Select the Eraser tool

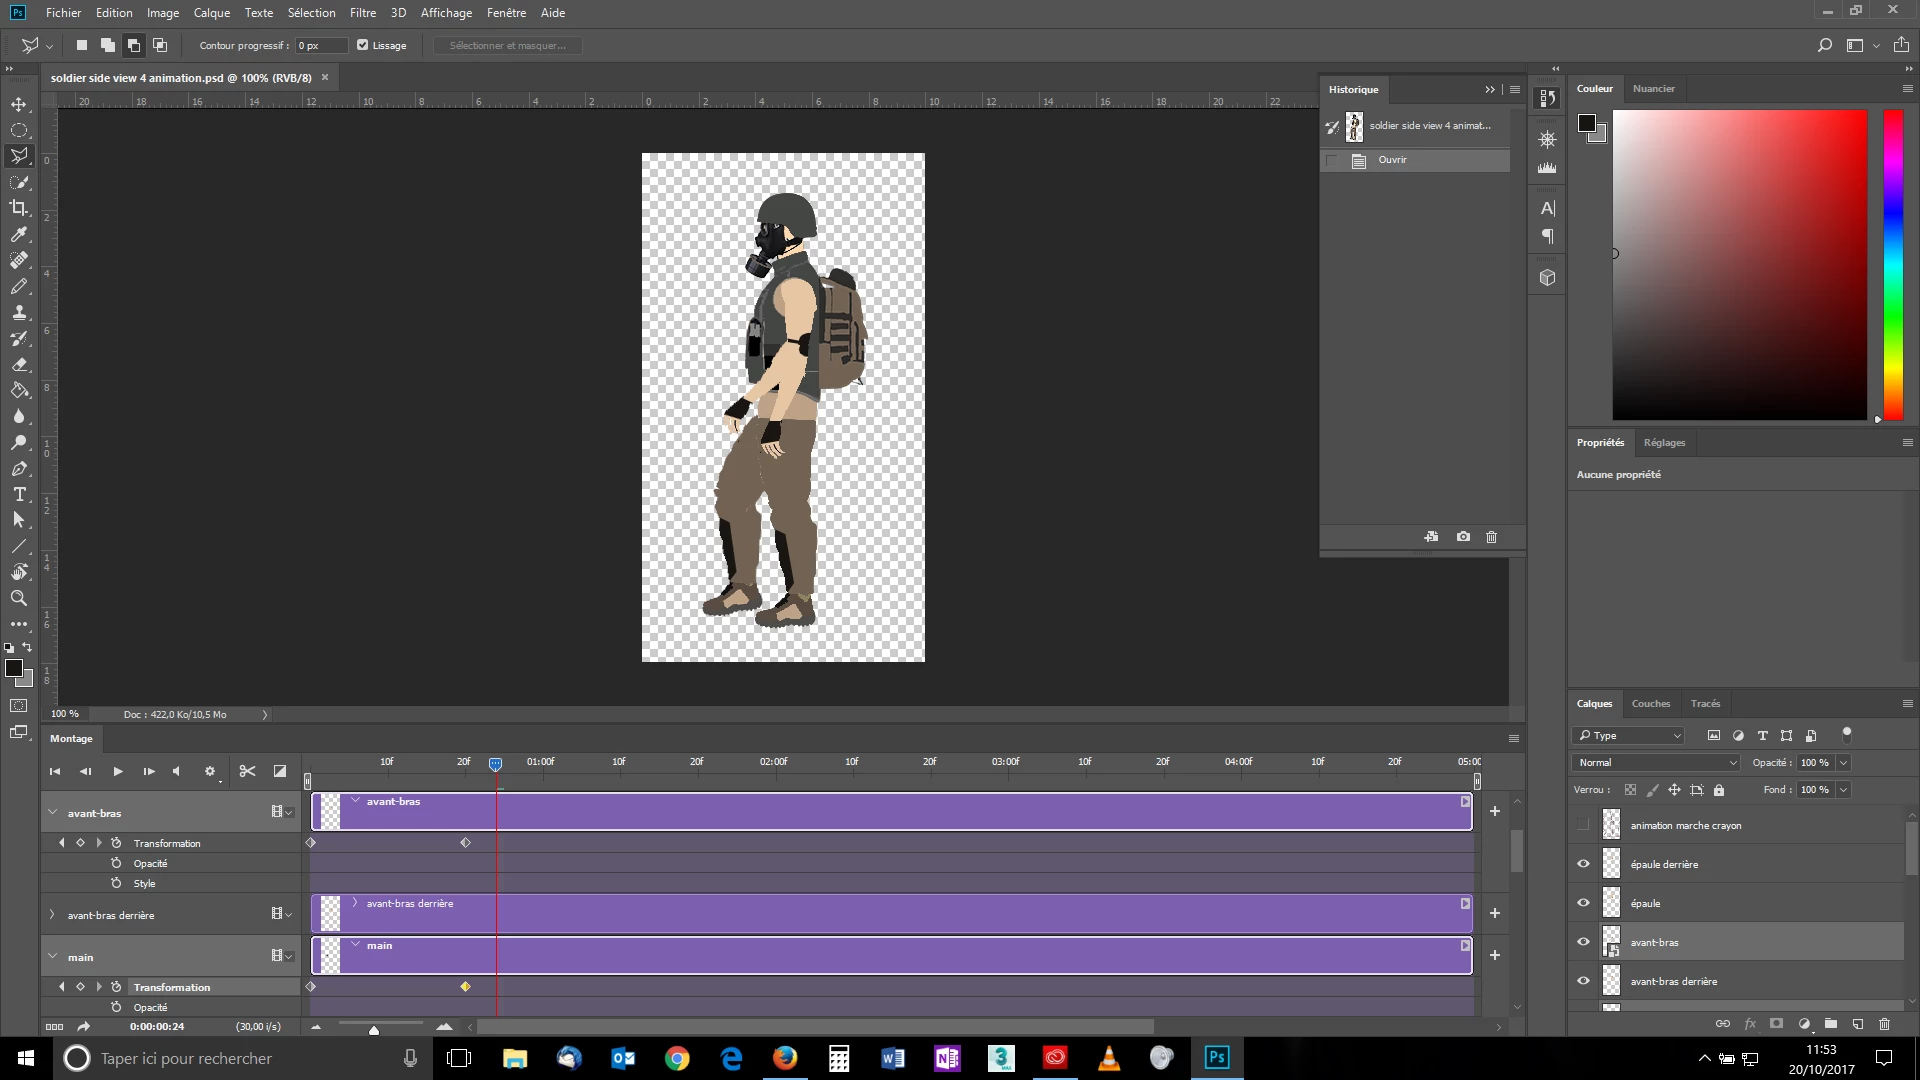(19, 365)
